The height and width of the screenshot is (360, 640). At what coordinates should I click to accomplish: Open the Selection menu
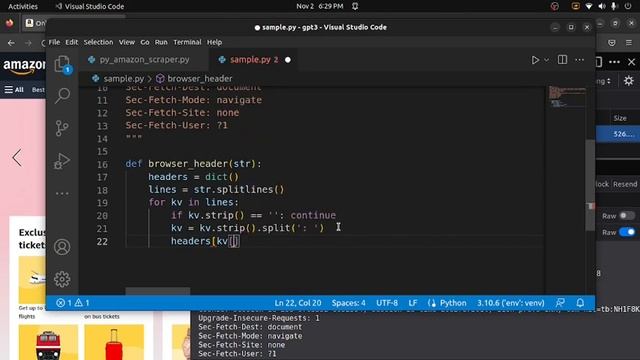[98, 42]
